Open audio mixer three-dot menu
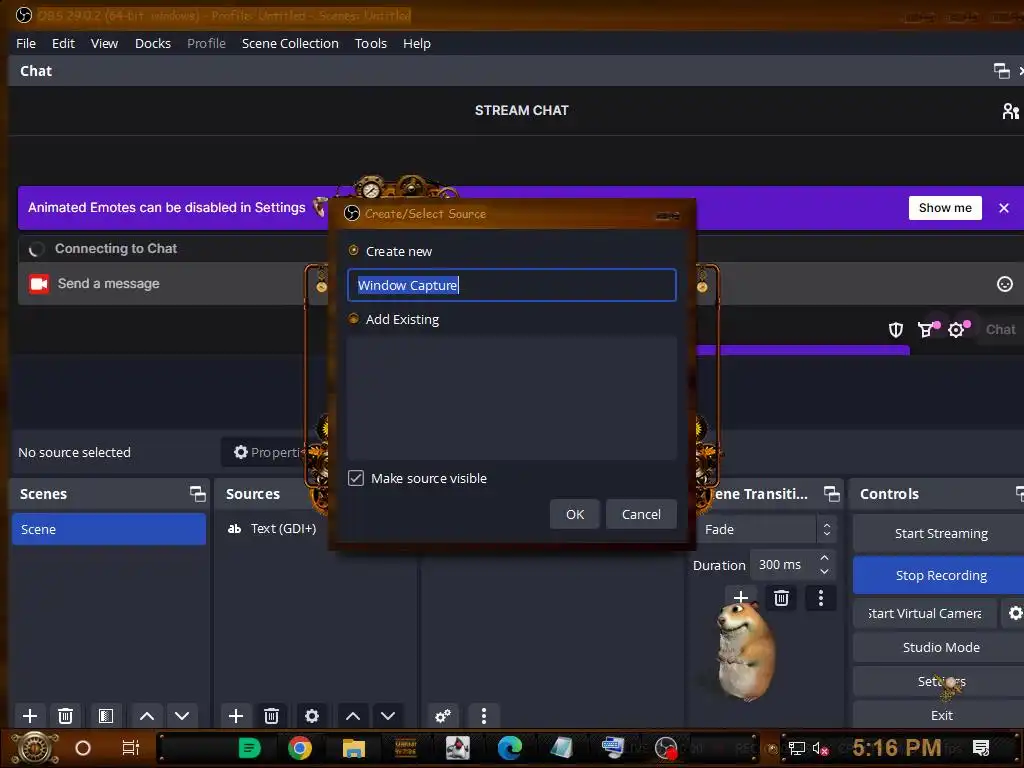 point(484,716)
